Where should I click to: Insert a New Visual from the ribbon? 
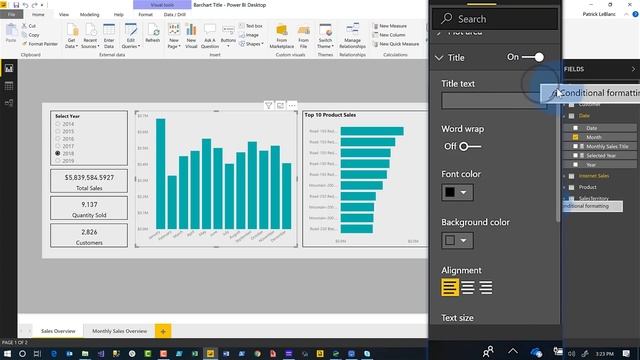click(x=191, y=36)
